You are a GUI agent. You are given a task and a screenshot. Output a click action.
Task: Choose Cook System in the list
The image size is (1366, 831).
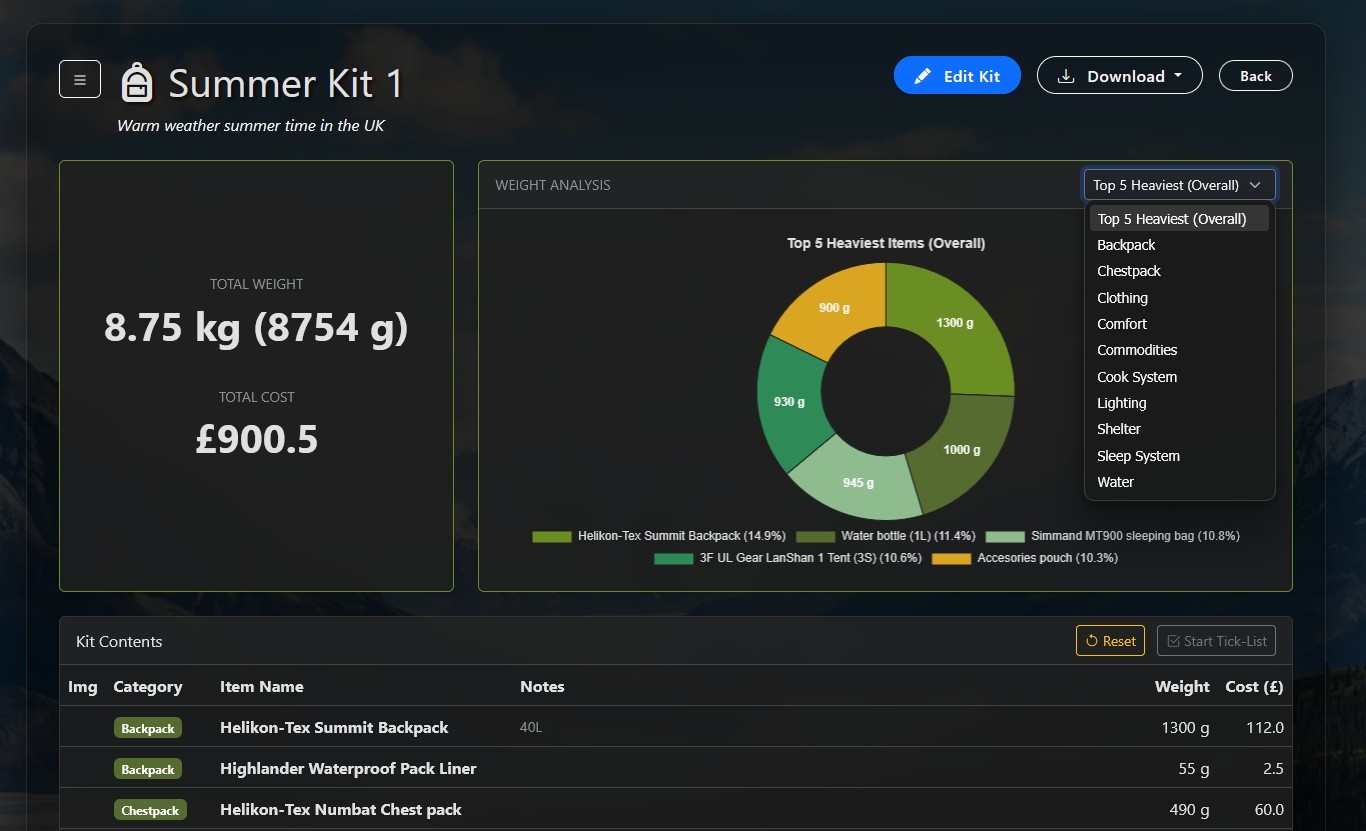1136,377
